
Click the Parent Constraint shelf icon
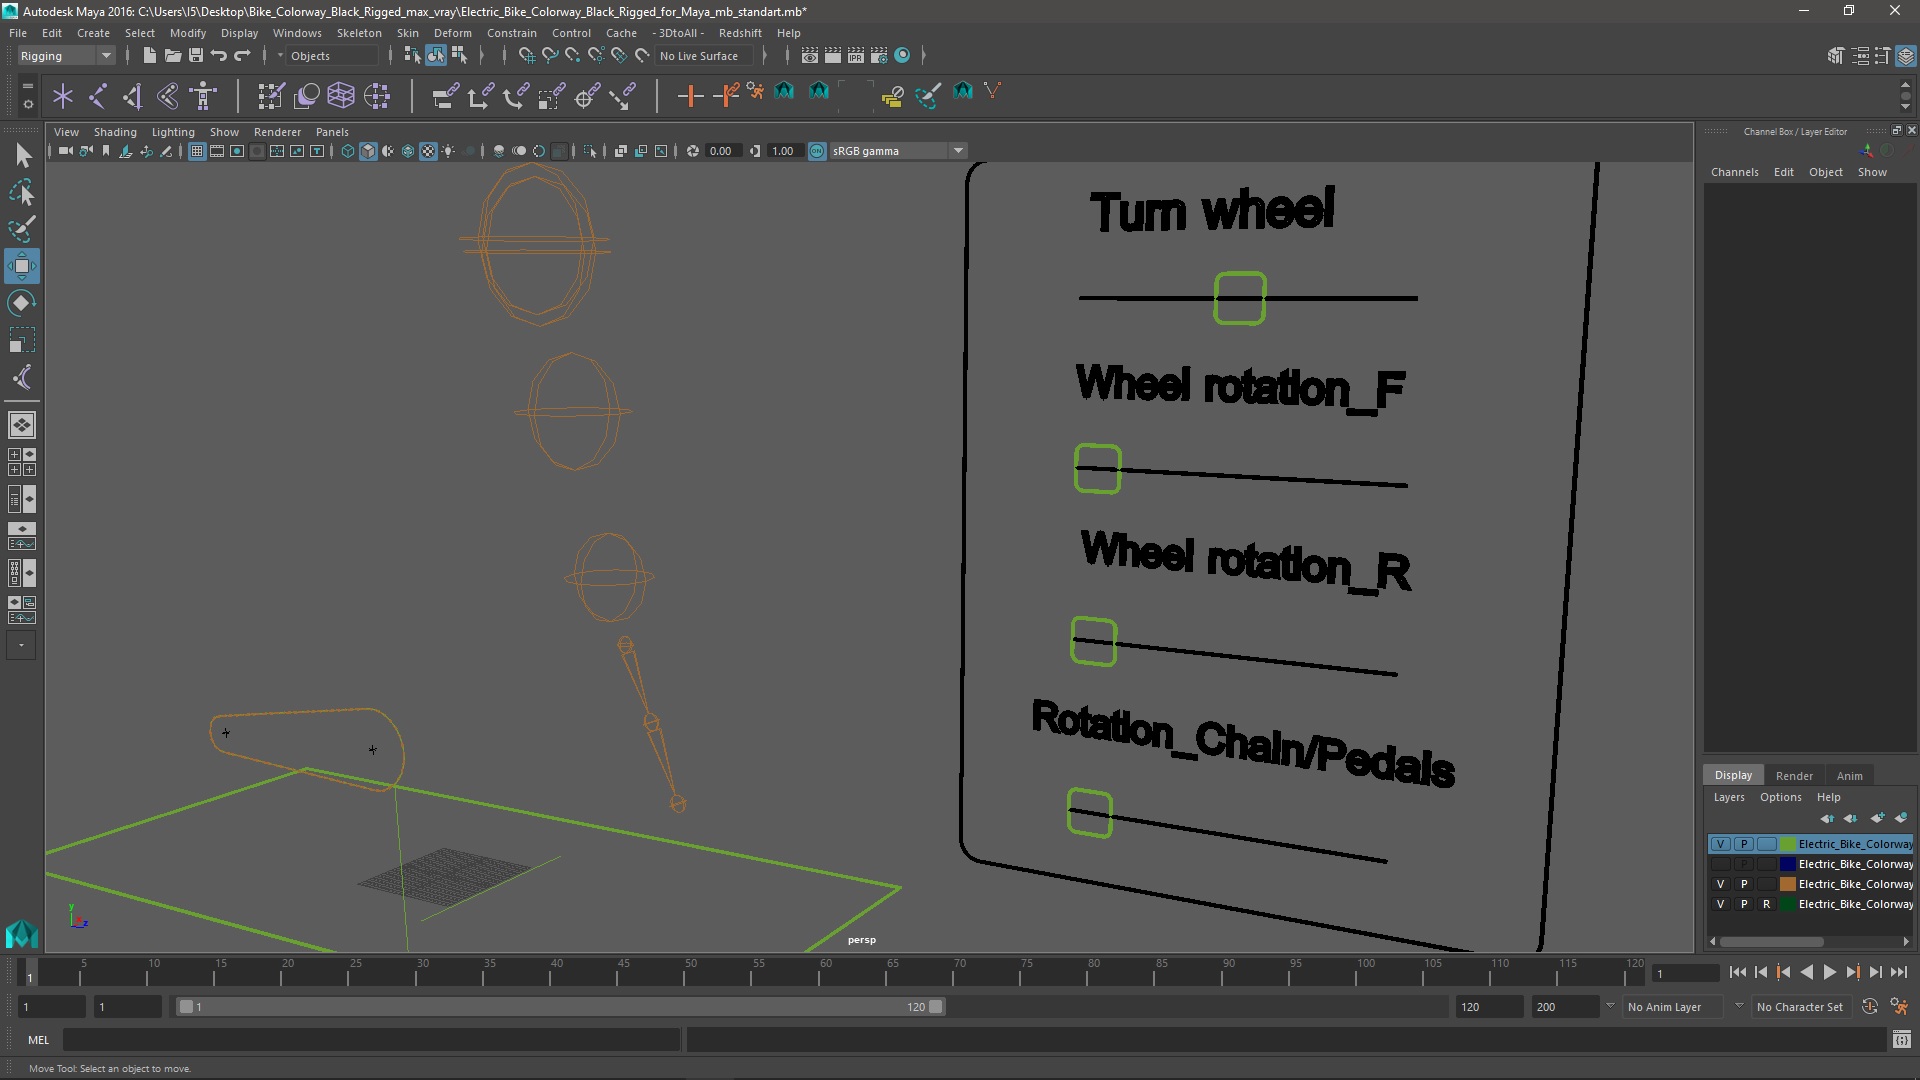click(x=445, y=96)
